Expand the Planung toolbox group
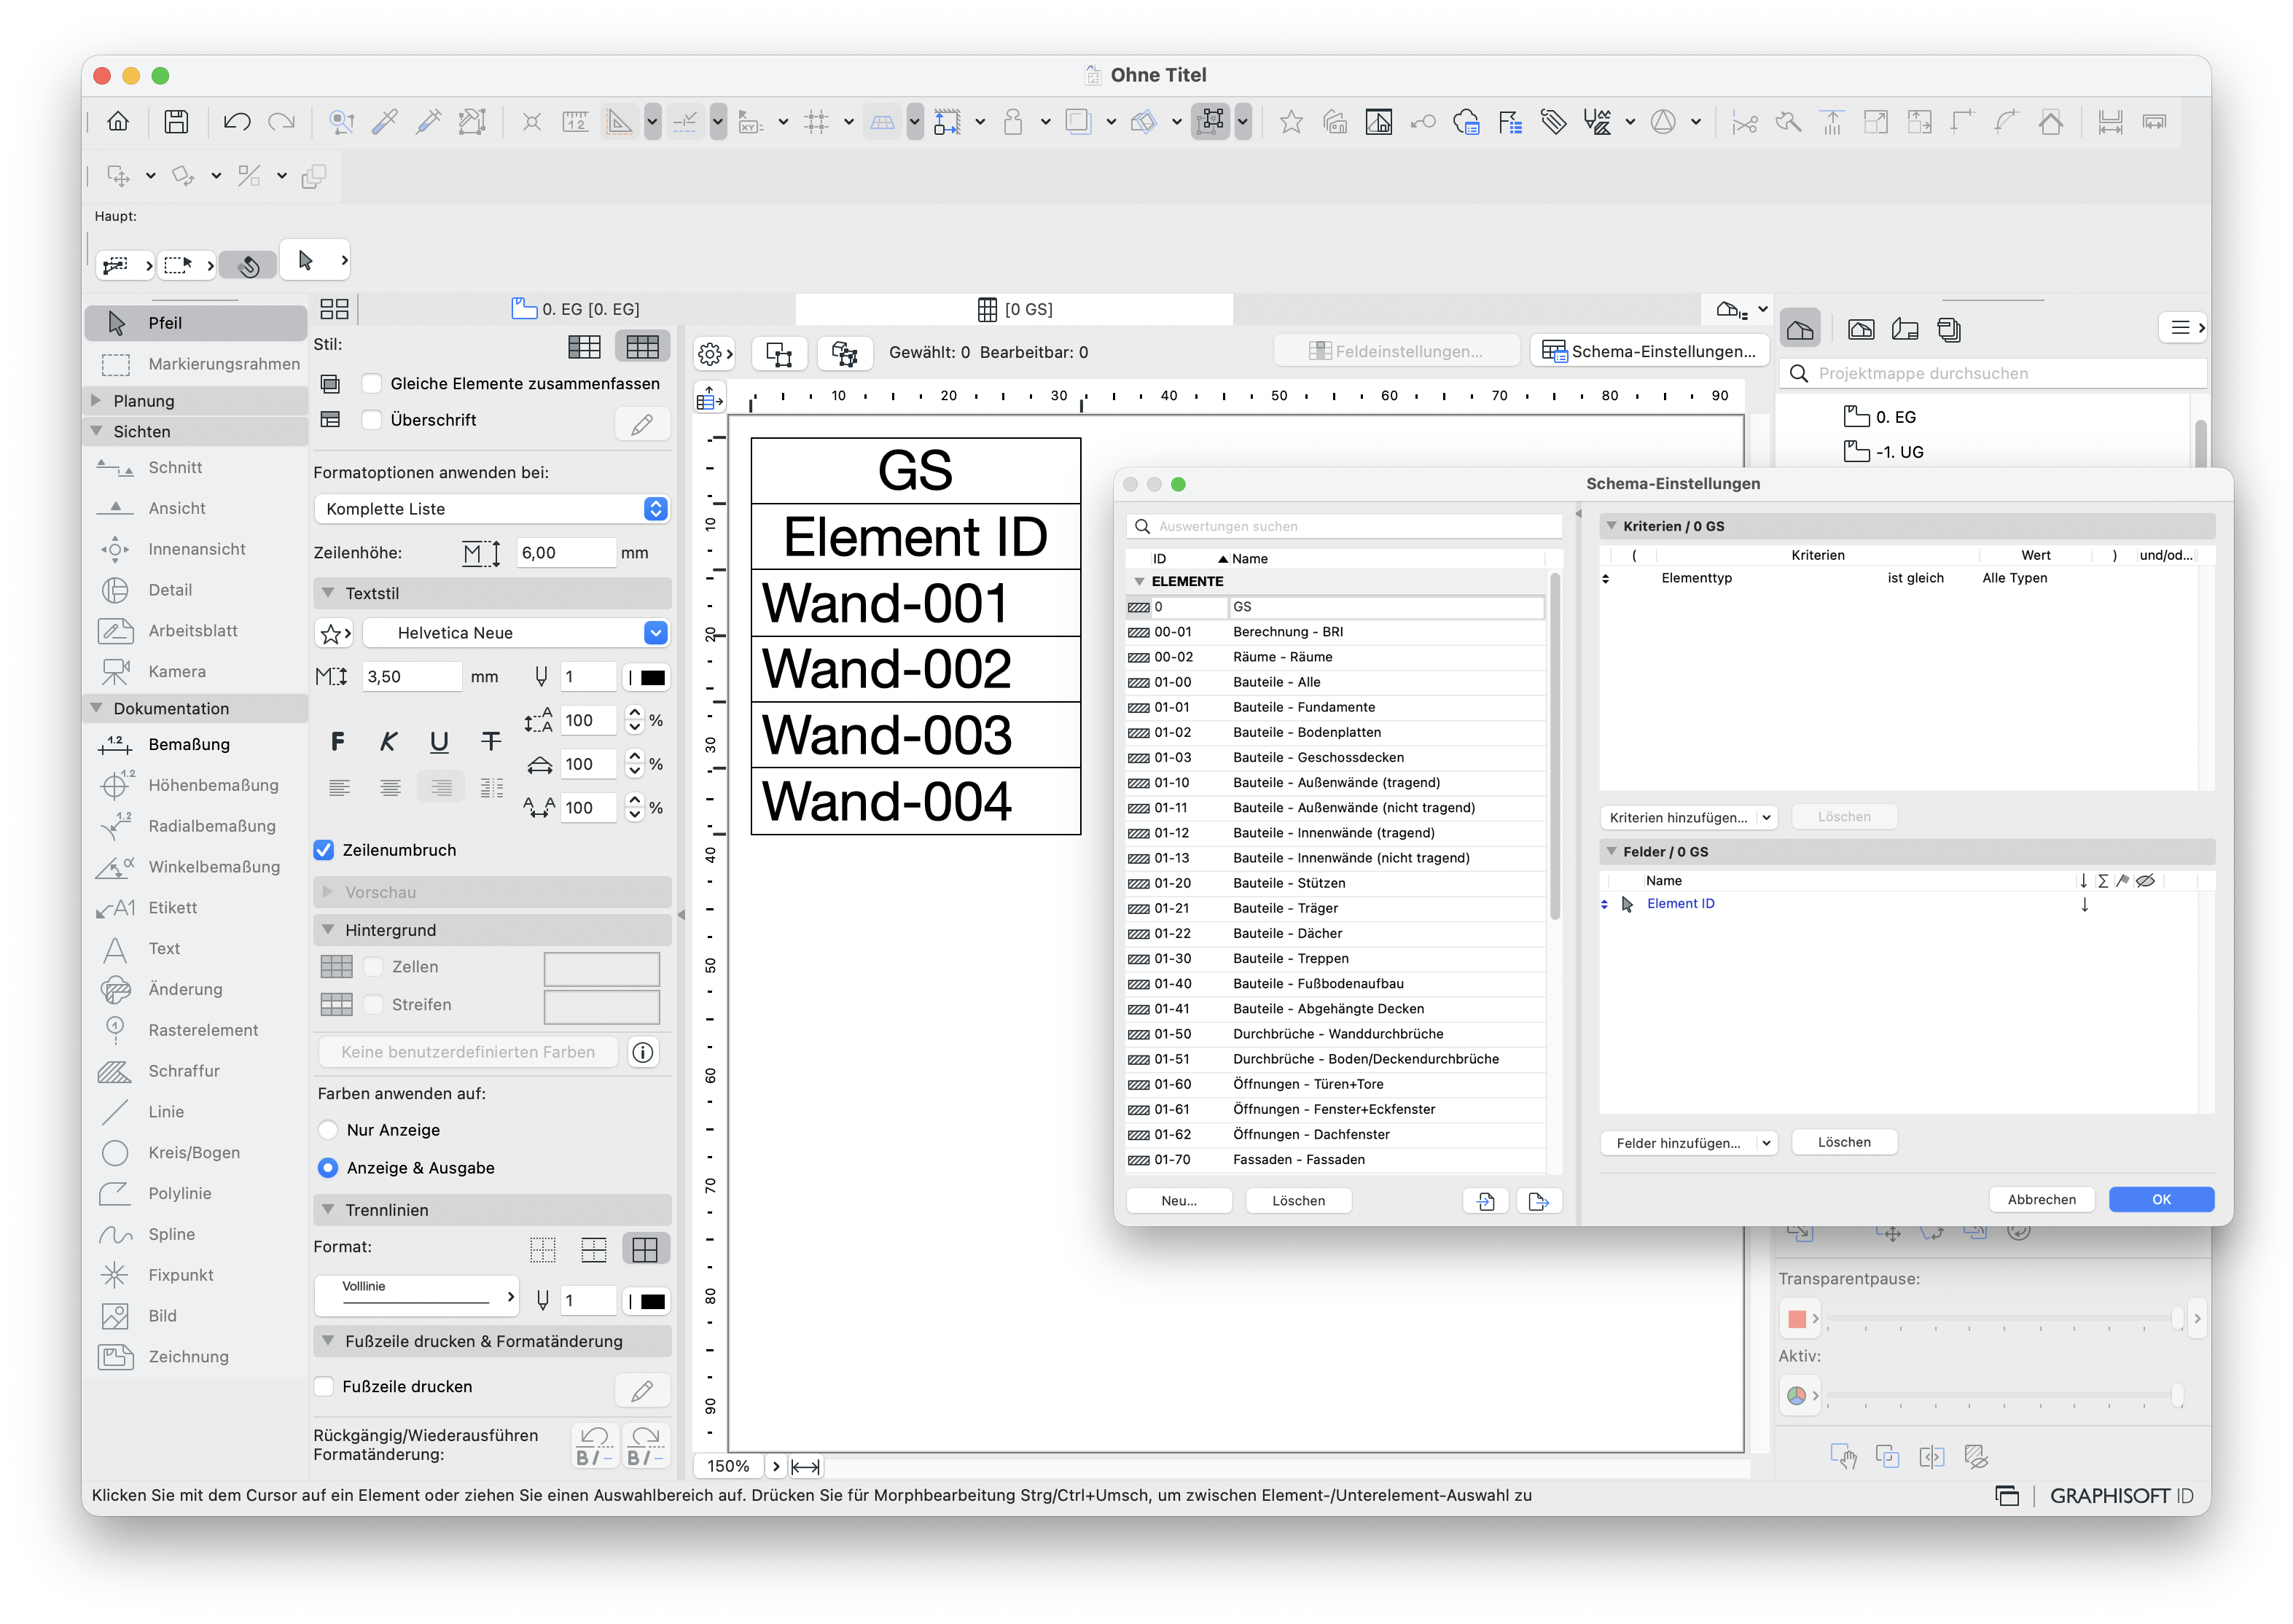 (x=96, y=400)
